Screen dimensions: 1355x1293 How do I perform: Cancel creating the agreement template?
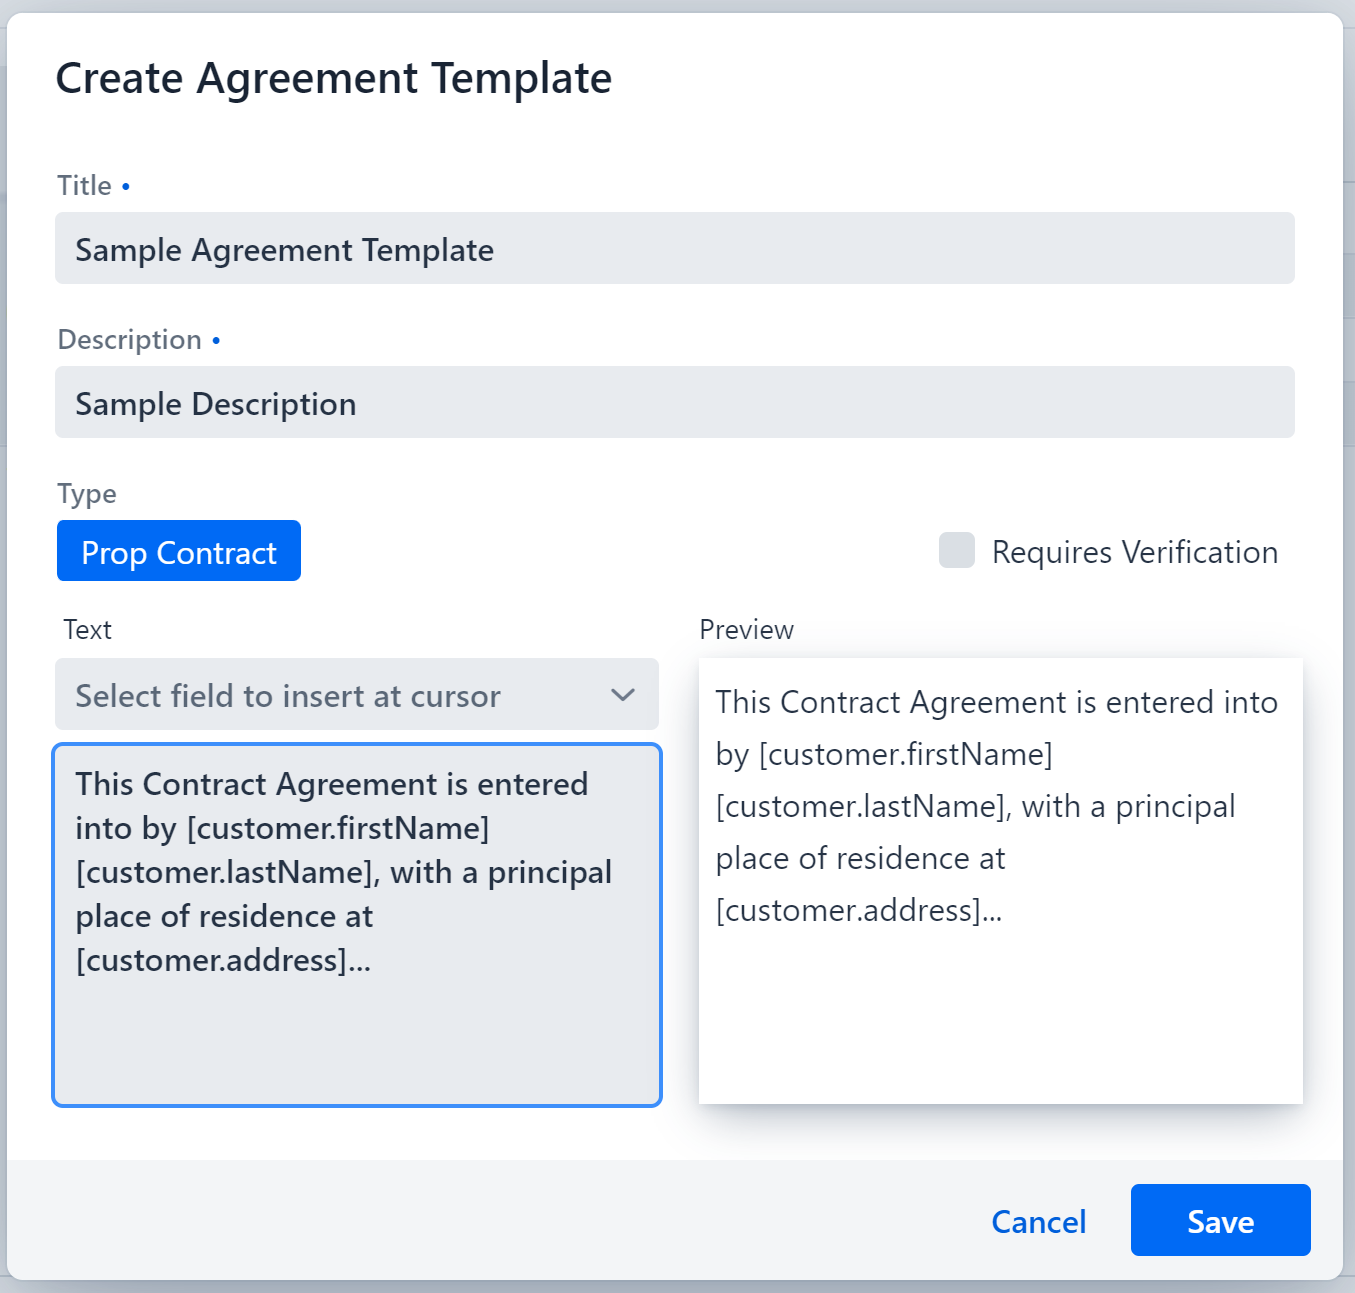1038,1220
